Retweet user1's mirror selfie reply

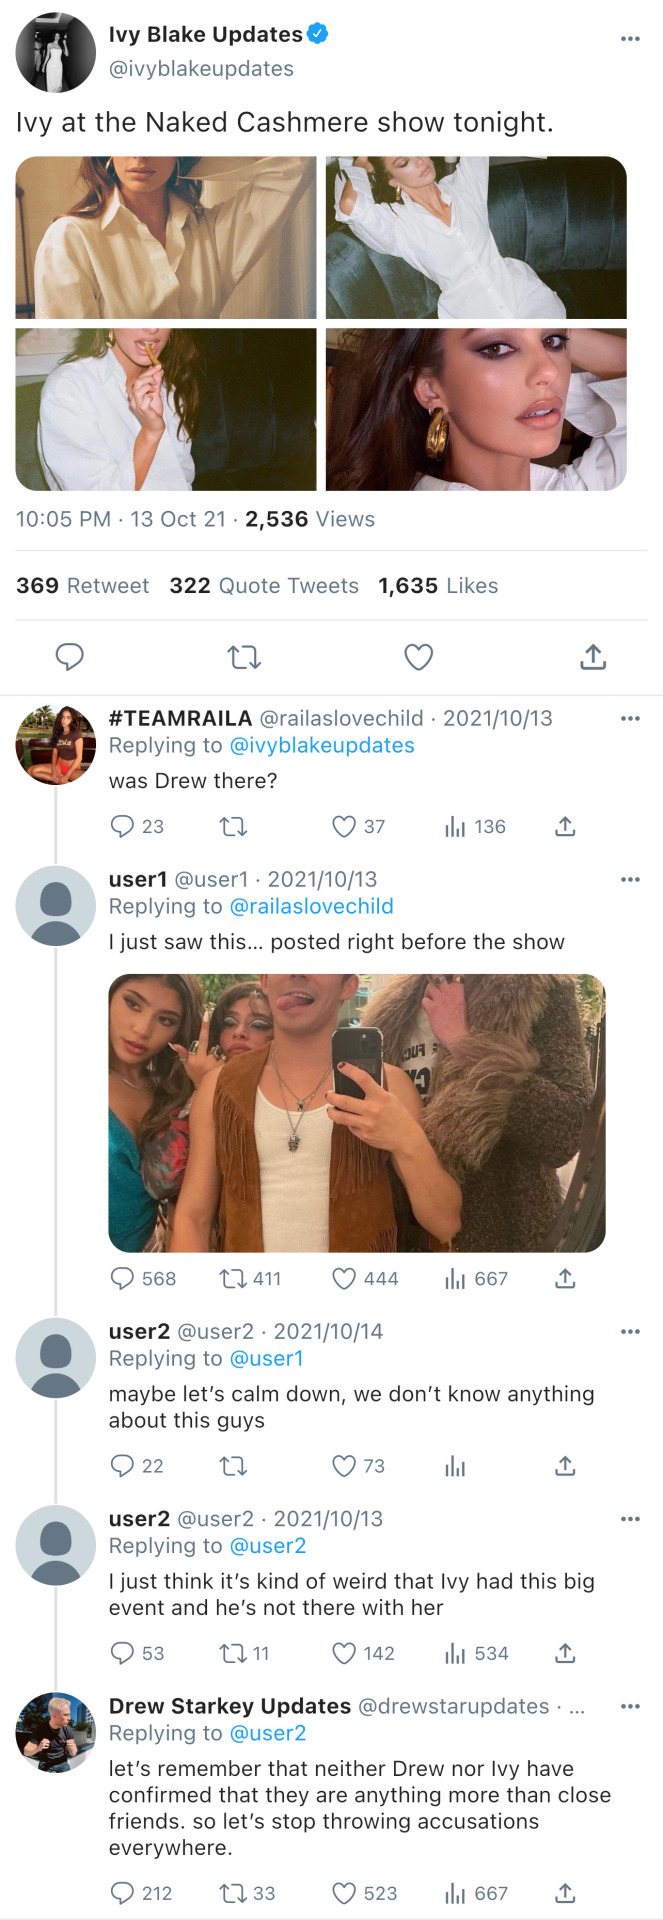point(234,1278)
